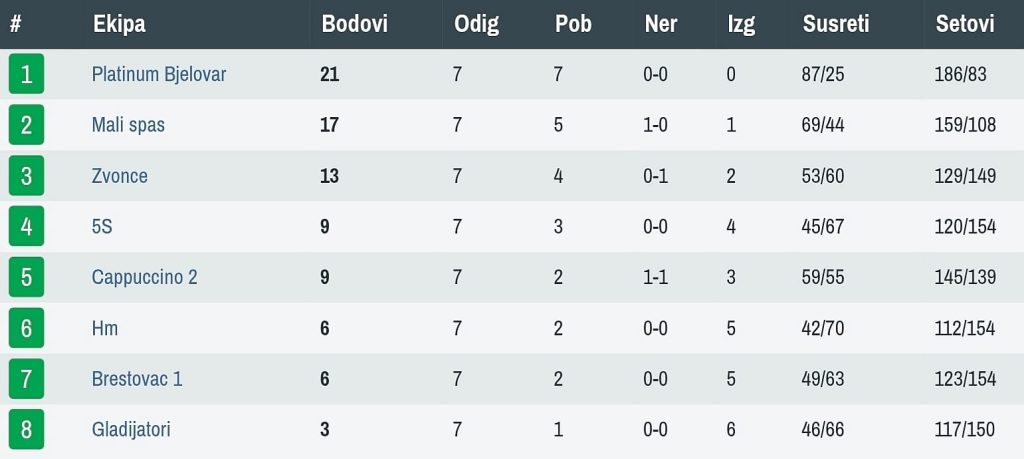Click the Ekipa column header
Viewport: 1024px width, 459px height.
tap(119, 24)
